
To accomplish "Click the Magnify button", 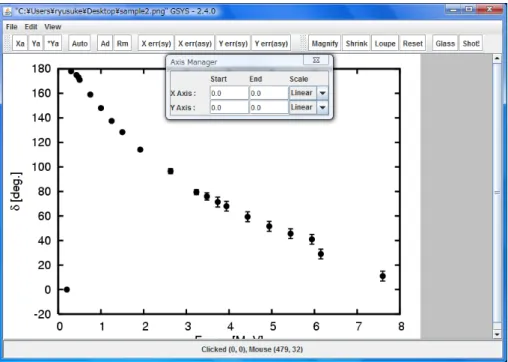I will click(325, 43).
